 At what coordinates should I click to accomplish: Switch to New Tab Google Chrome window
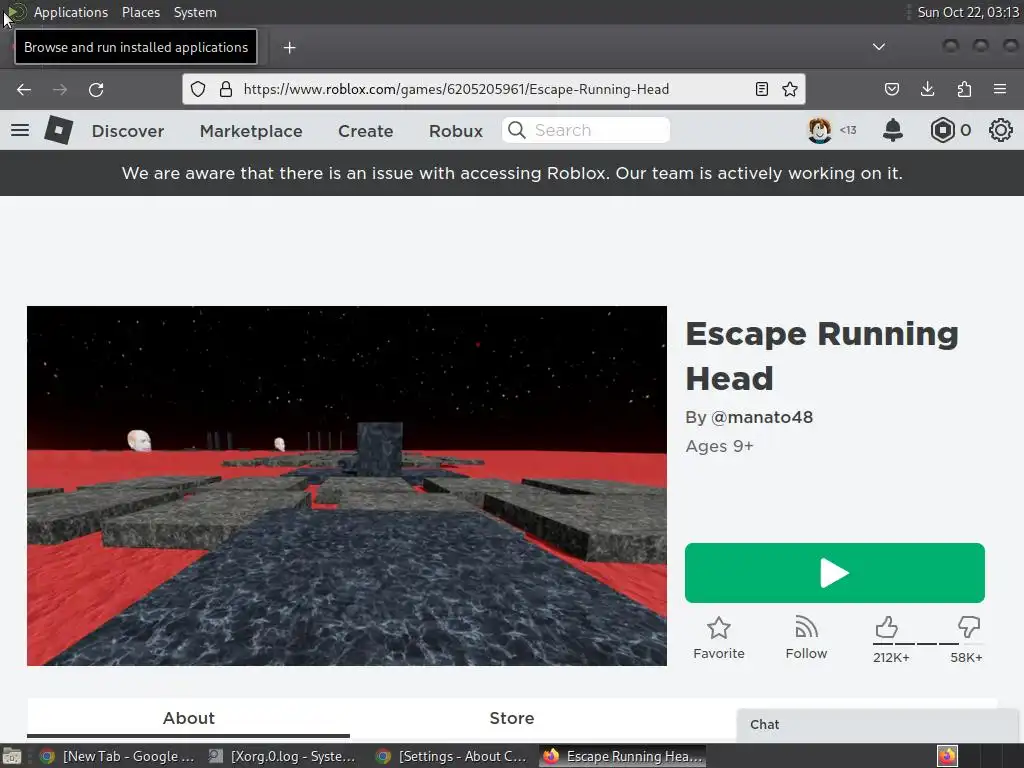[x=118, y=756]
